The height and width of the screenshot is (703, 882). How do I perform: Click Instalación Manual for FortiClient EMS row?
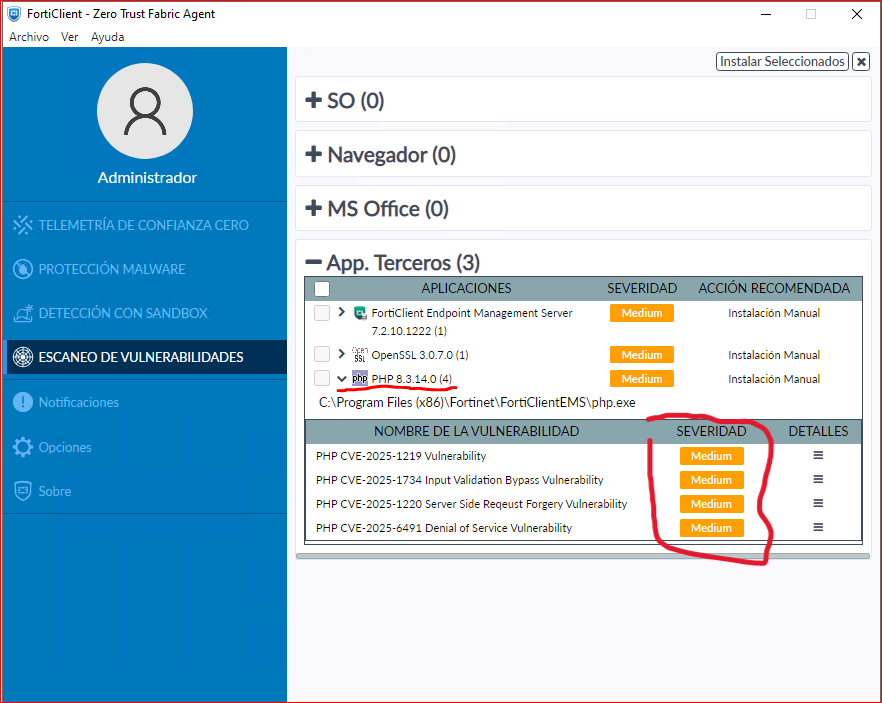click(x=774, y=313)
